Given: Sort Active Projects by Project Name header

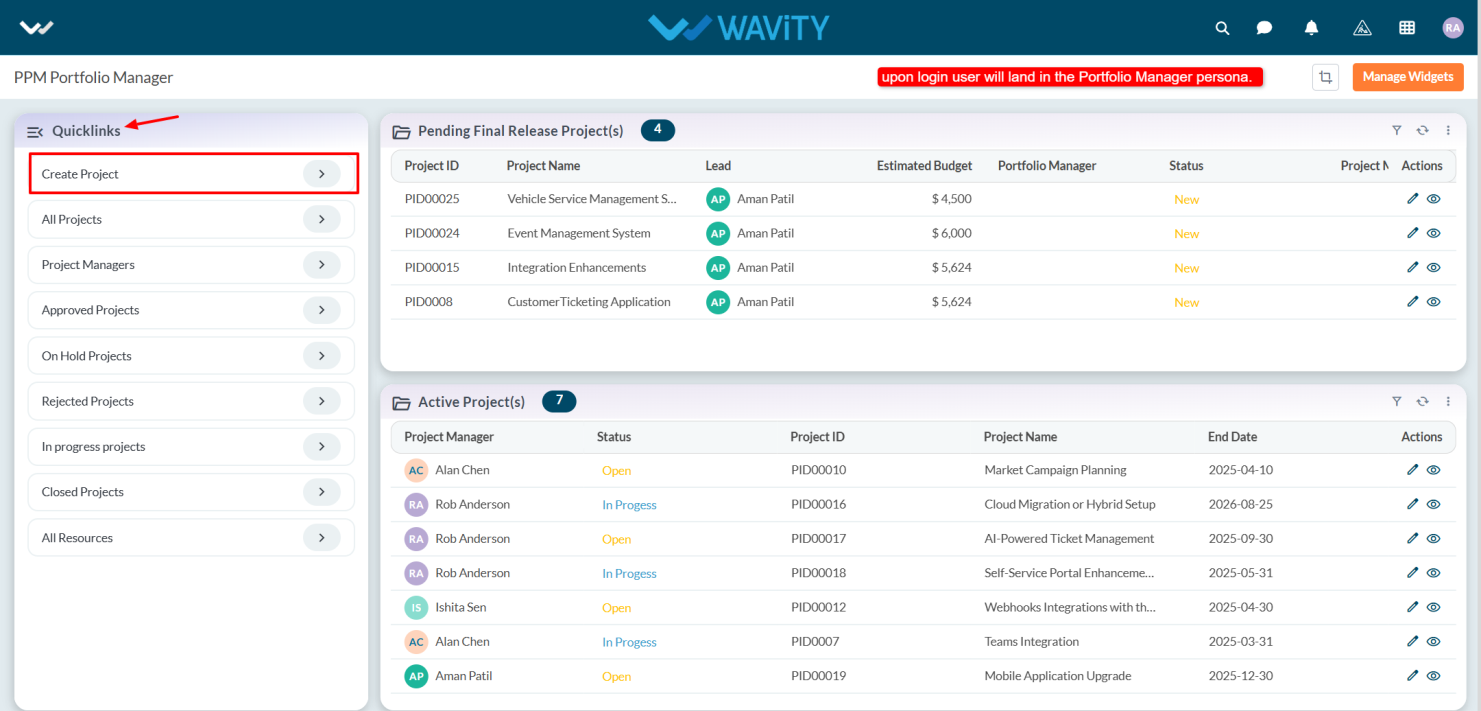Looking at the screenshot, I should (1020, 437).
